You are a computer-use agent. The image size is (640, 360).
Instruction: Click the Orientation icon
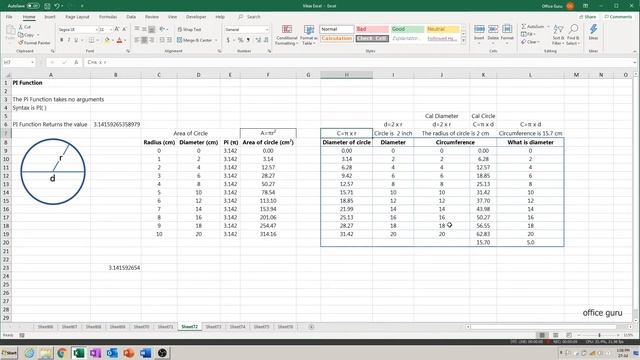tap(162, 29)
